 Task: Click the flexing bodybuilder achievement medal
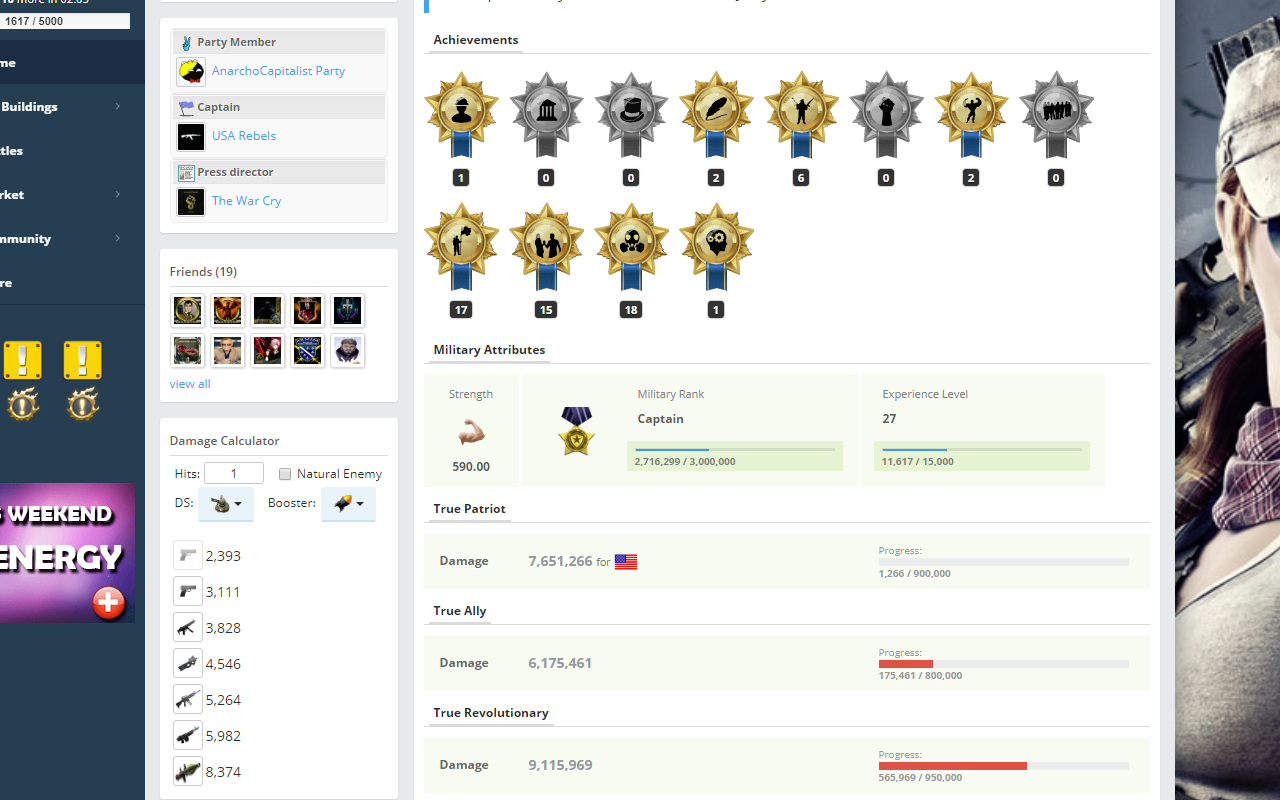[x=971, y=114]
